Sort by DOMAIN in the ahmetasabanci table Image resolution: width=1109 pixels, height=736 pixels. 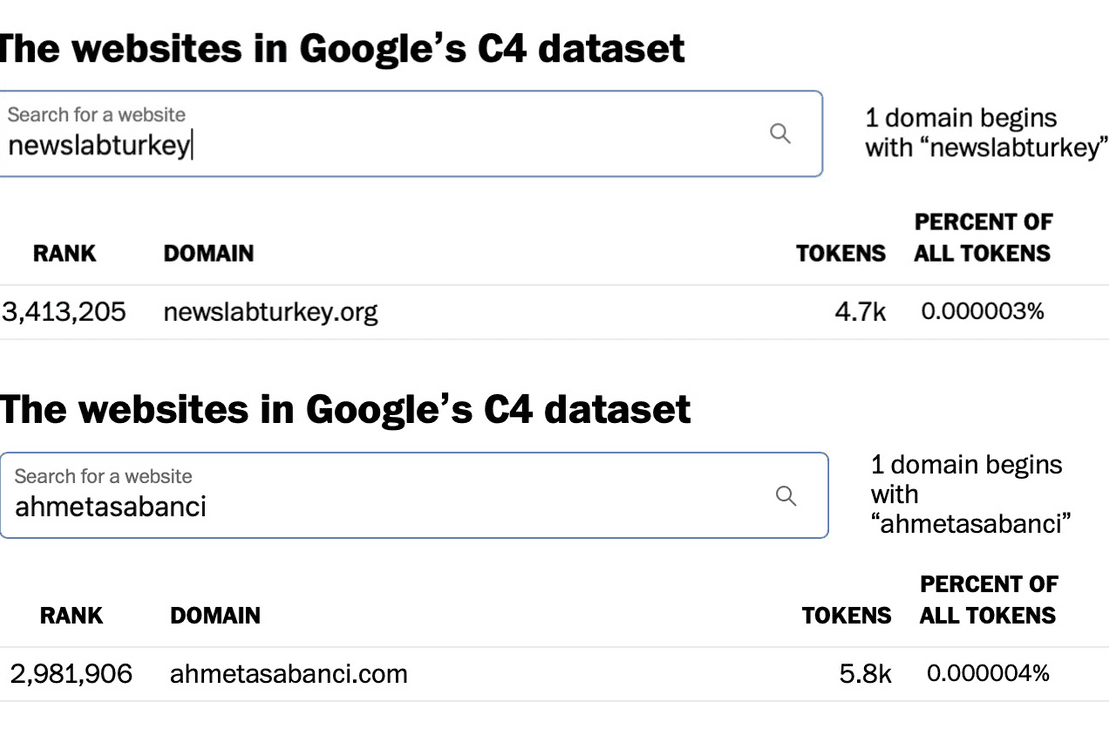click(215, 615)
